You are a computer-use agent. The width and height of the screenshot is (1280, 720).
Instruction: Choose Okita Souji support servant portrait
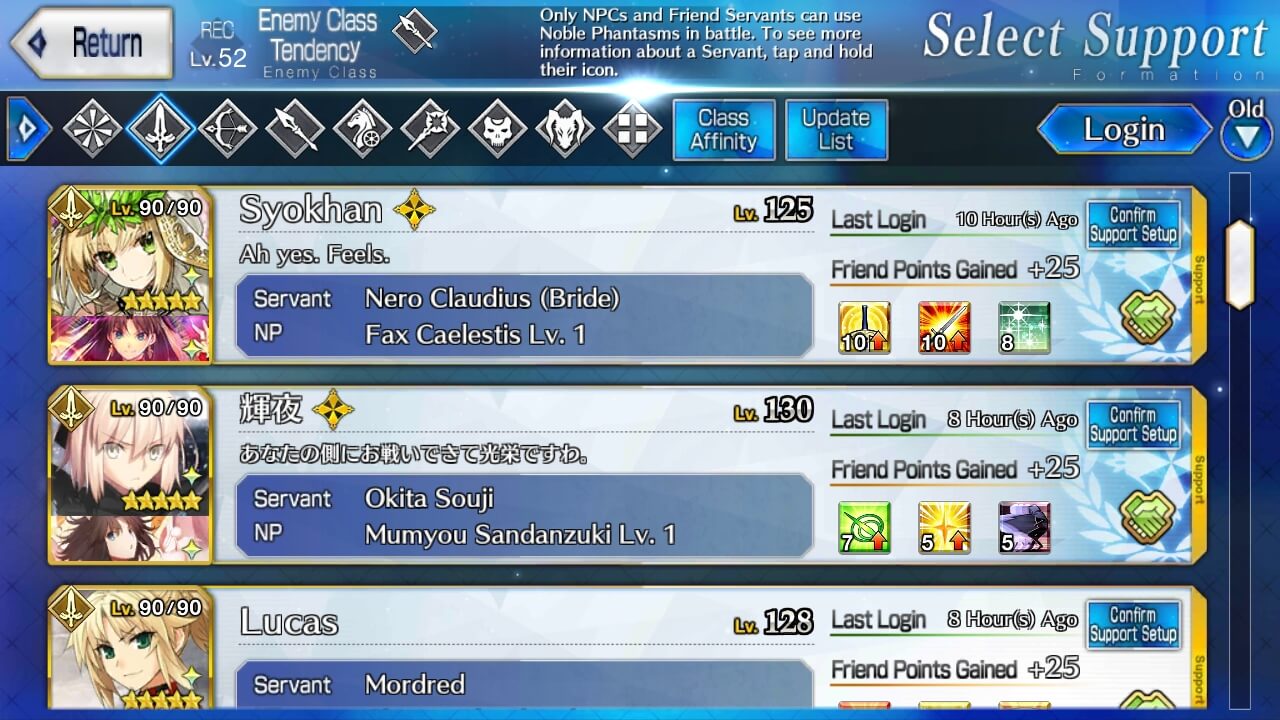[130, 452]
